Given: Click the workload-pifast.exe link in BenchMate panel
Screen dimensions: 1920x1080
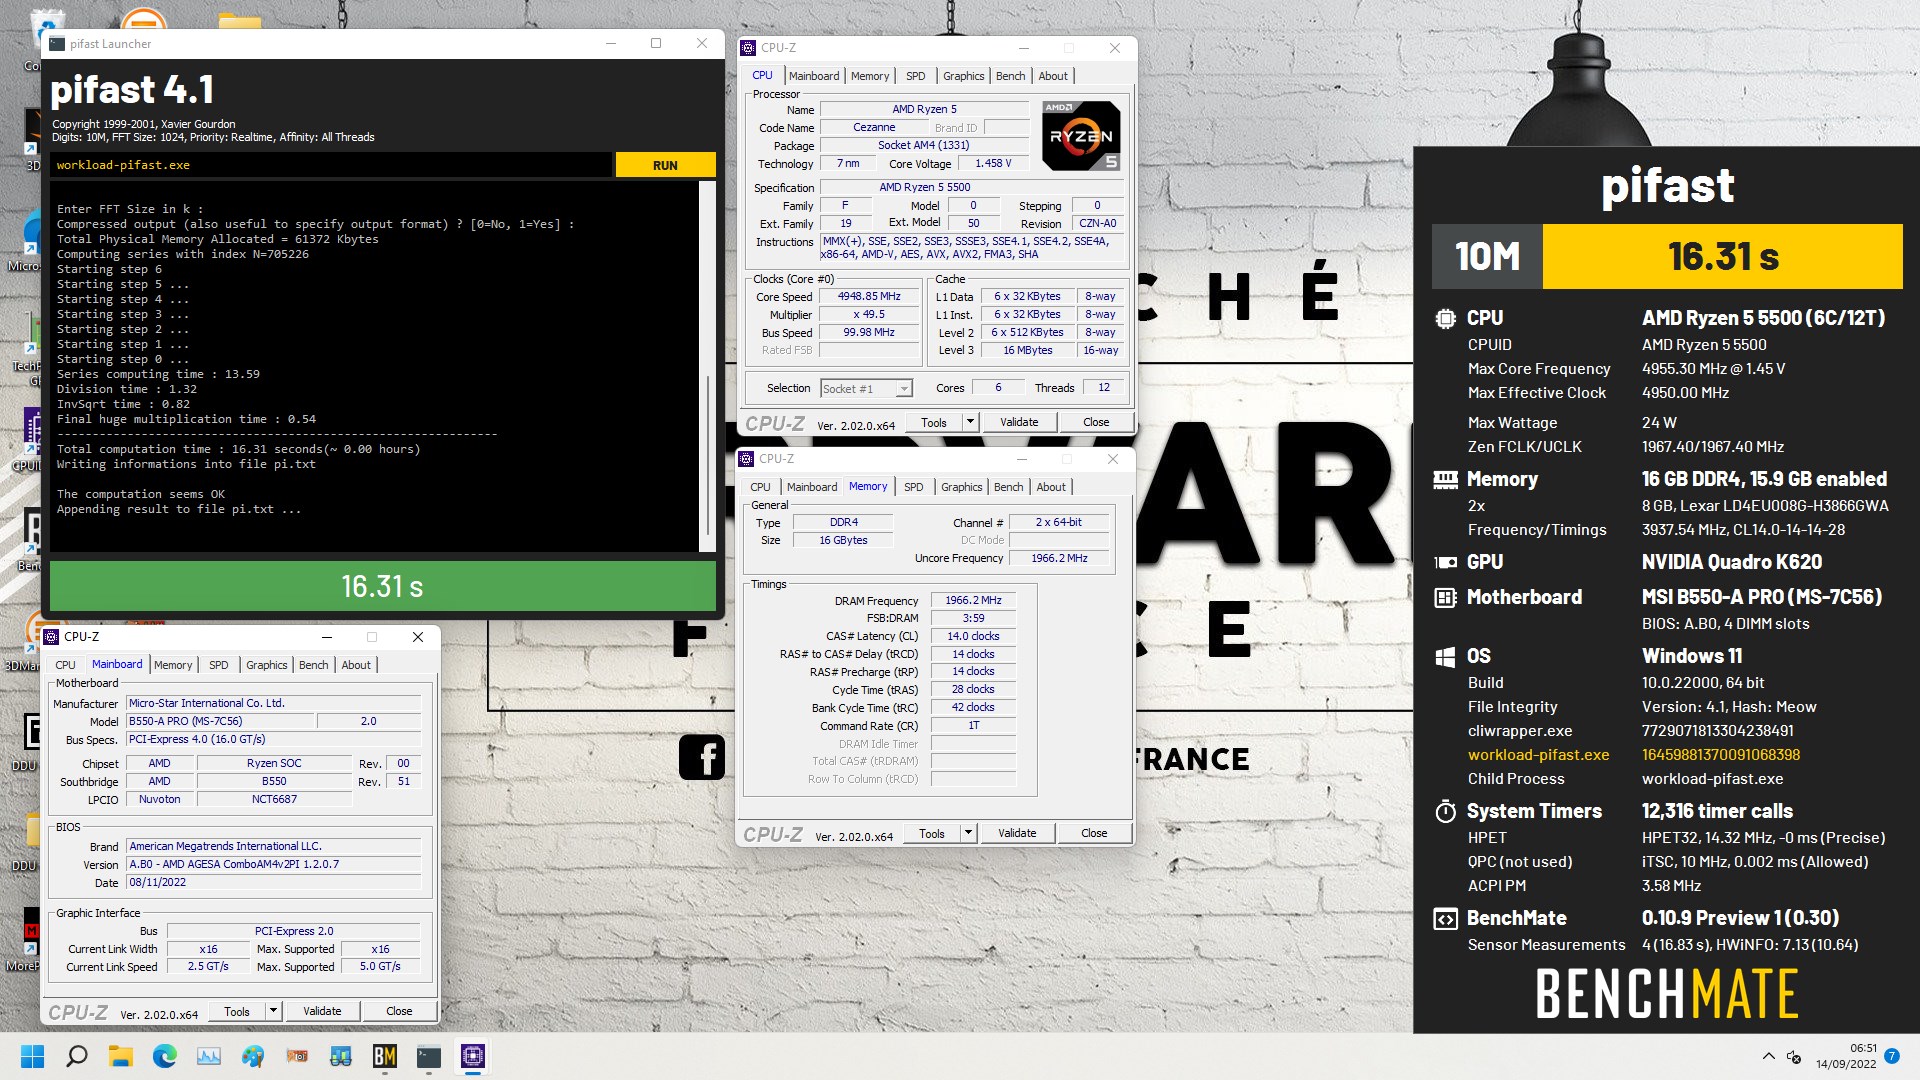Looking at the screenshot, I should (x=1538, y=755).
